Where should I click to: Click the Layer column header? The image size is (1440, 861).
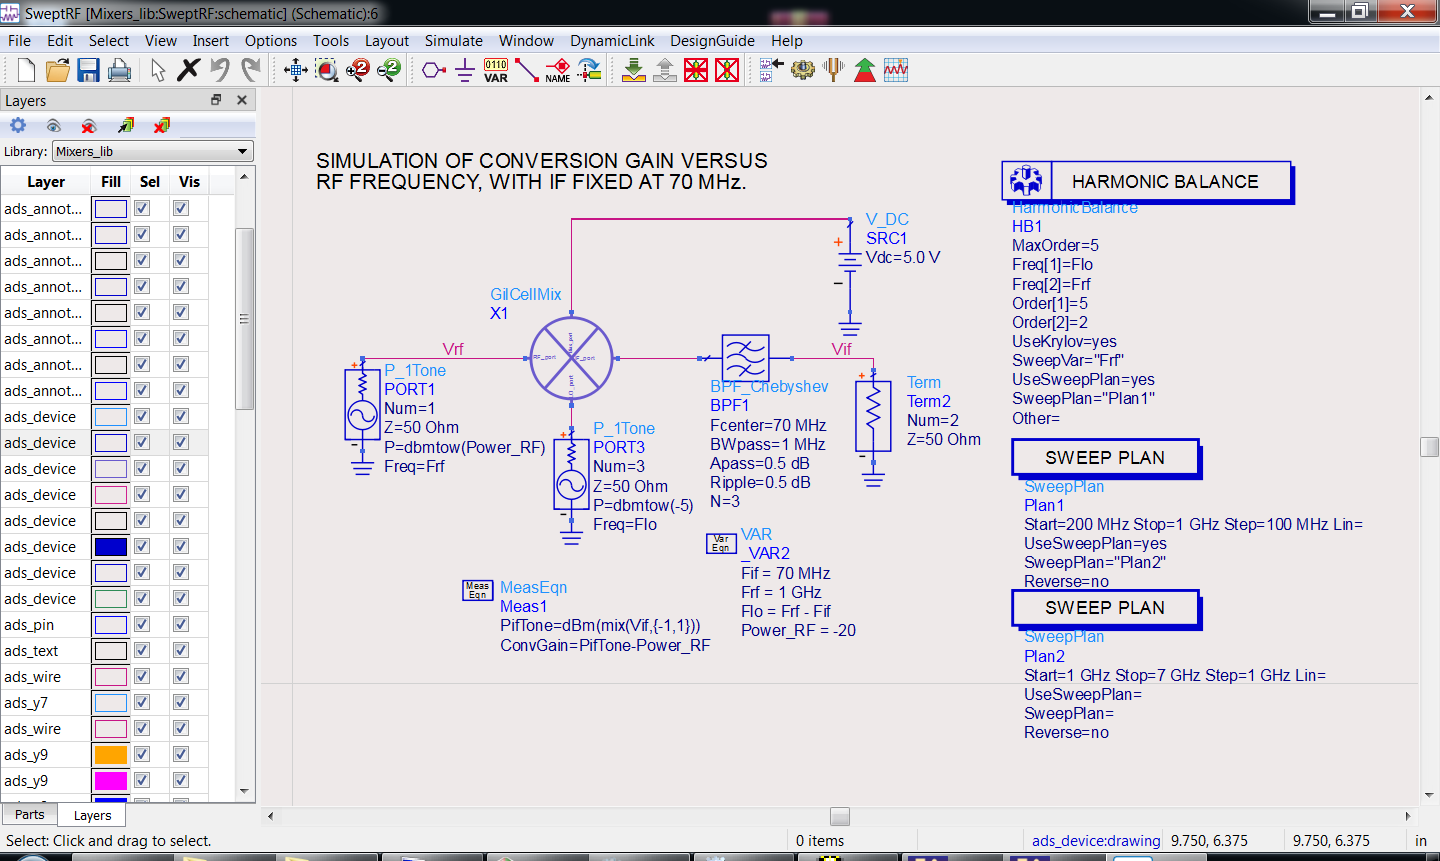[46, 181]
